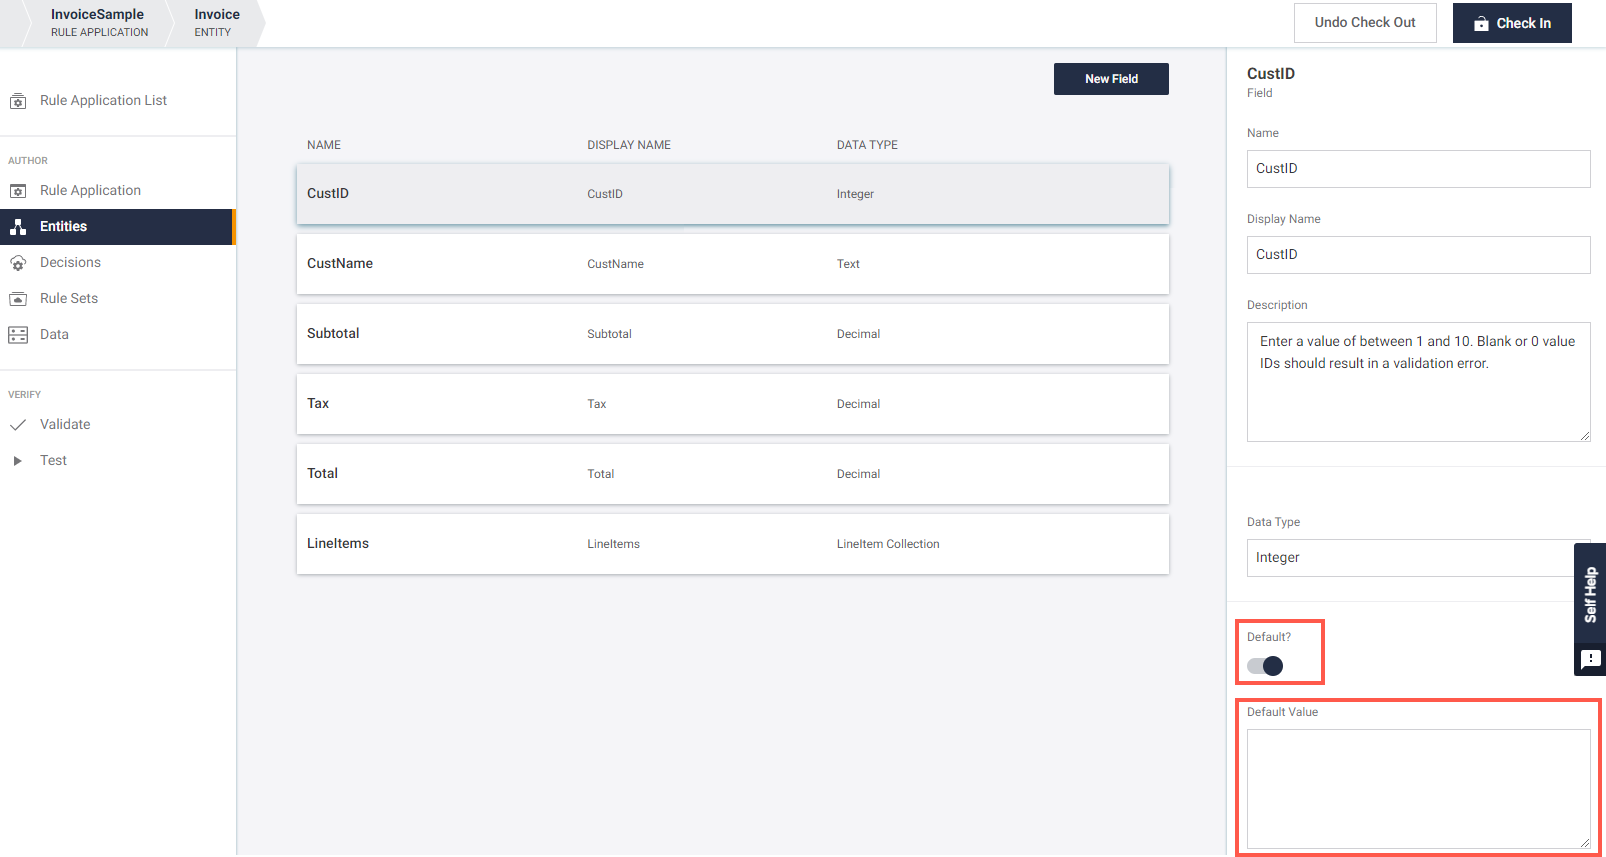Go to InvoiceSample rule application breadcrumb

click(98, 23)
